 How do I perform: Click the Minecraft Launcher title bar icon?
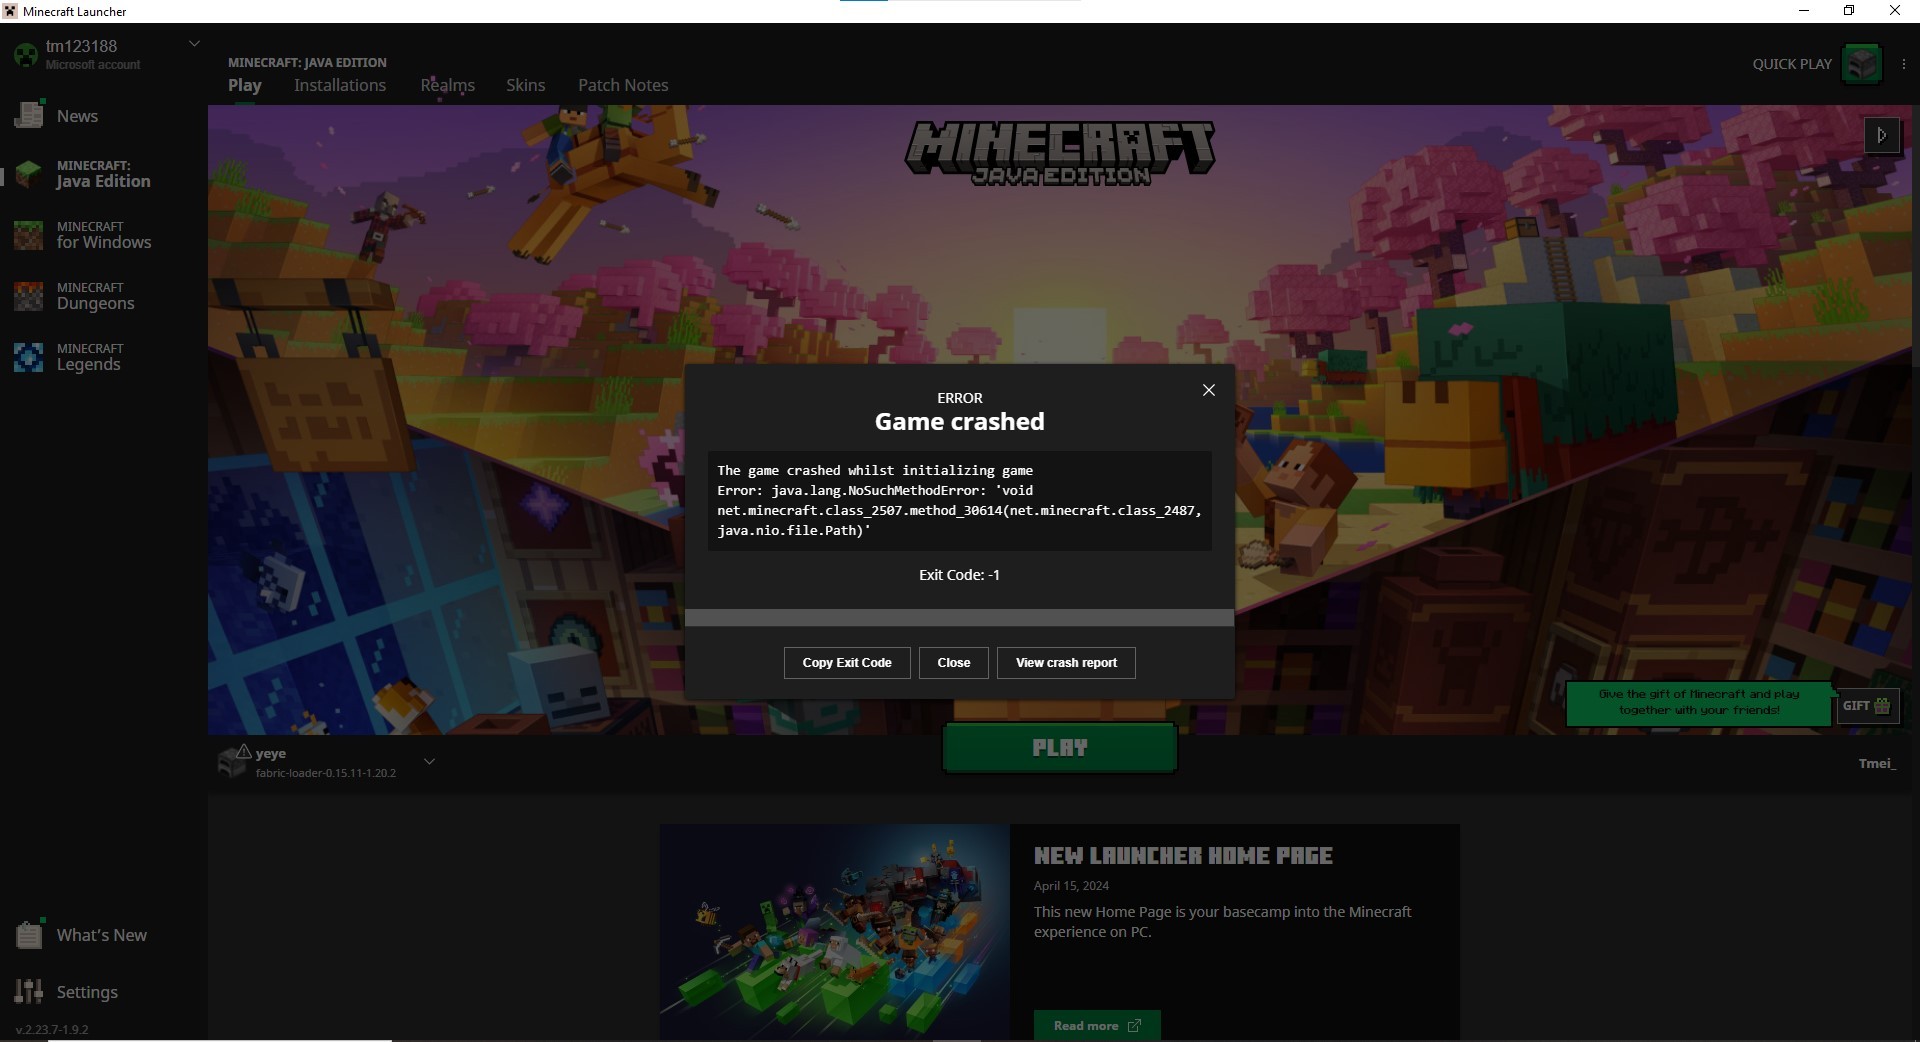(x=10, y=11)
